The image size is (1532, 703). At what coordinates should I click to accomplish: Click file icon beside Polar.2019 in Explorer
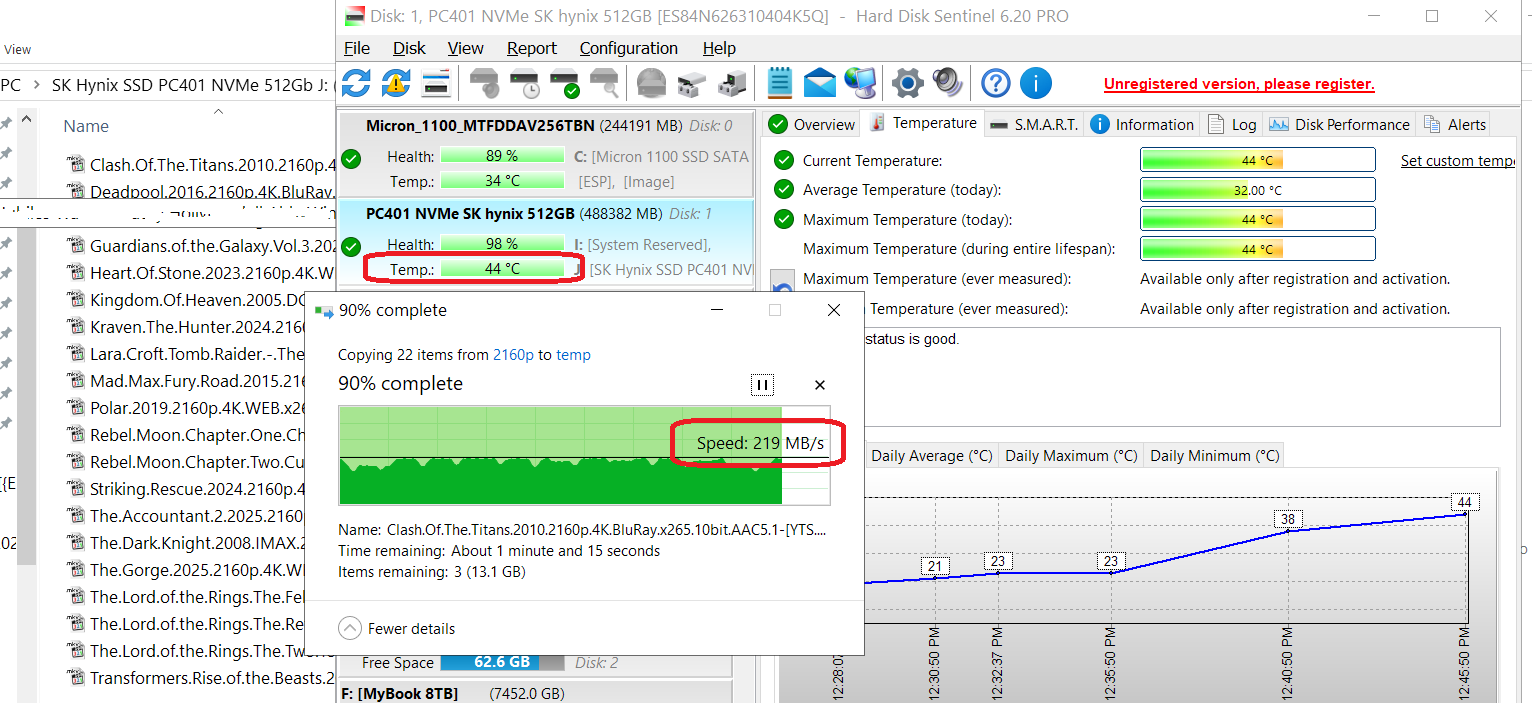tap(75, 407)
